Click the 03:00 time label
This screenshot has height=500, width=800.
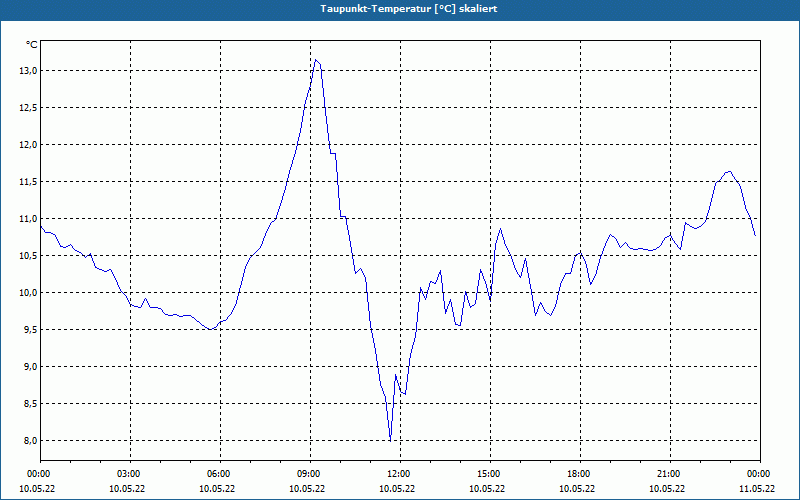tap(131, 474)
